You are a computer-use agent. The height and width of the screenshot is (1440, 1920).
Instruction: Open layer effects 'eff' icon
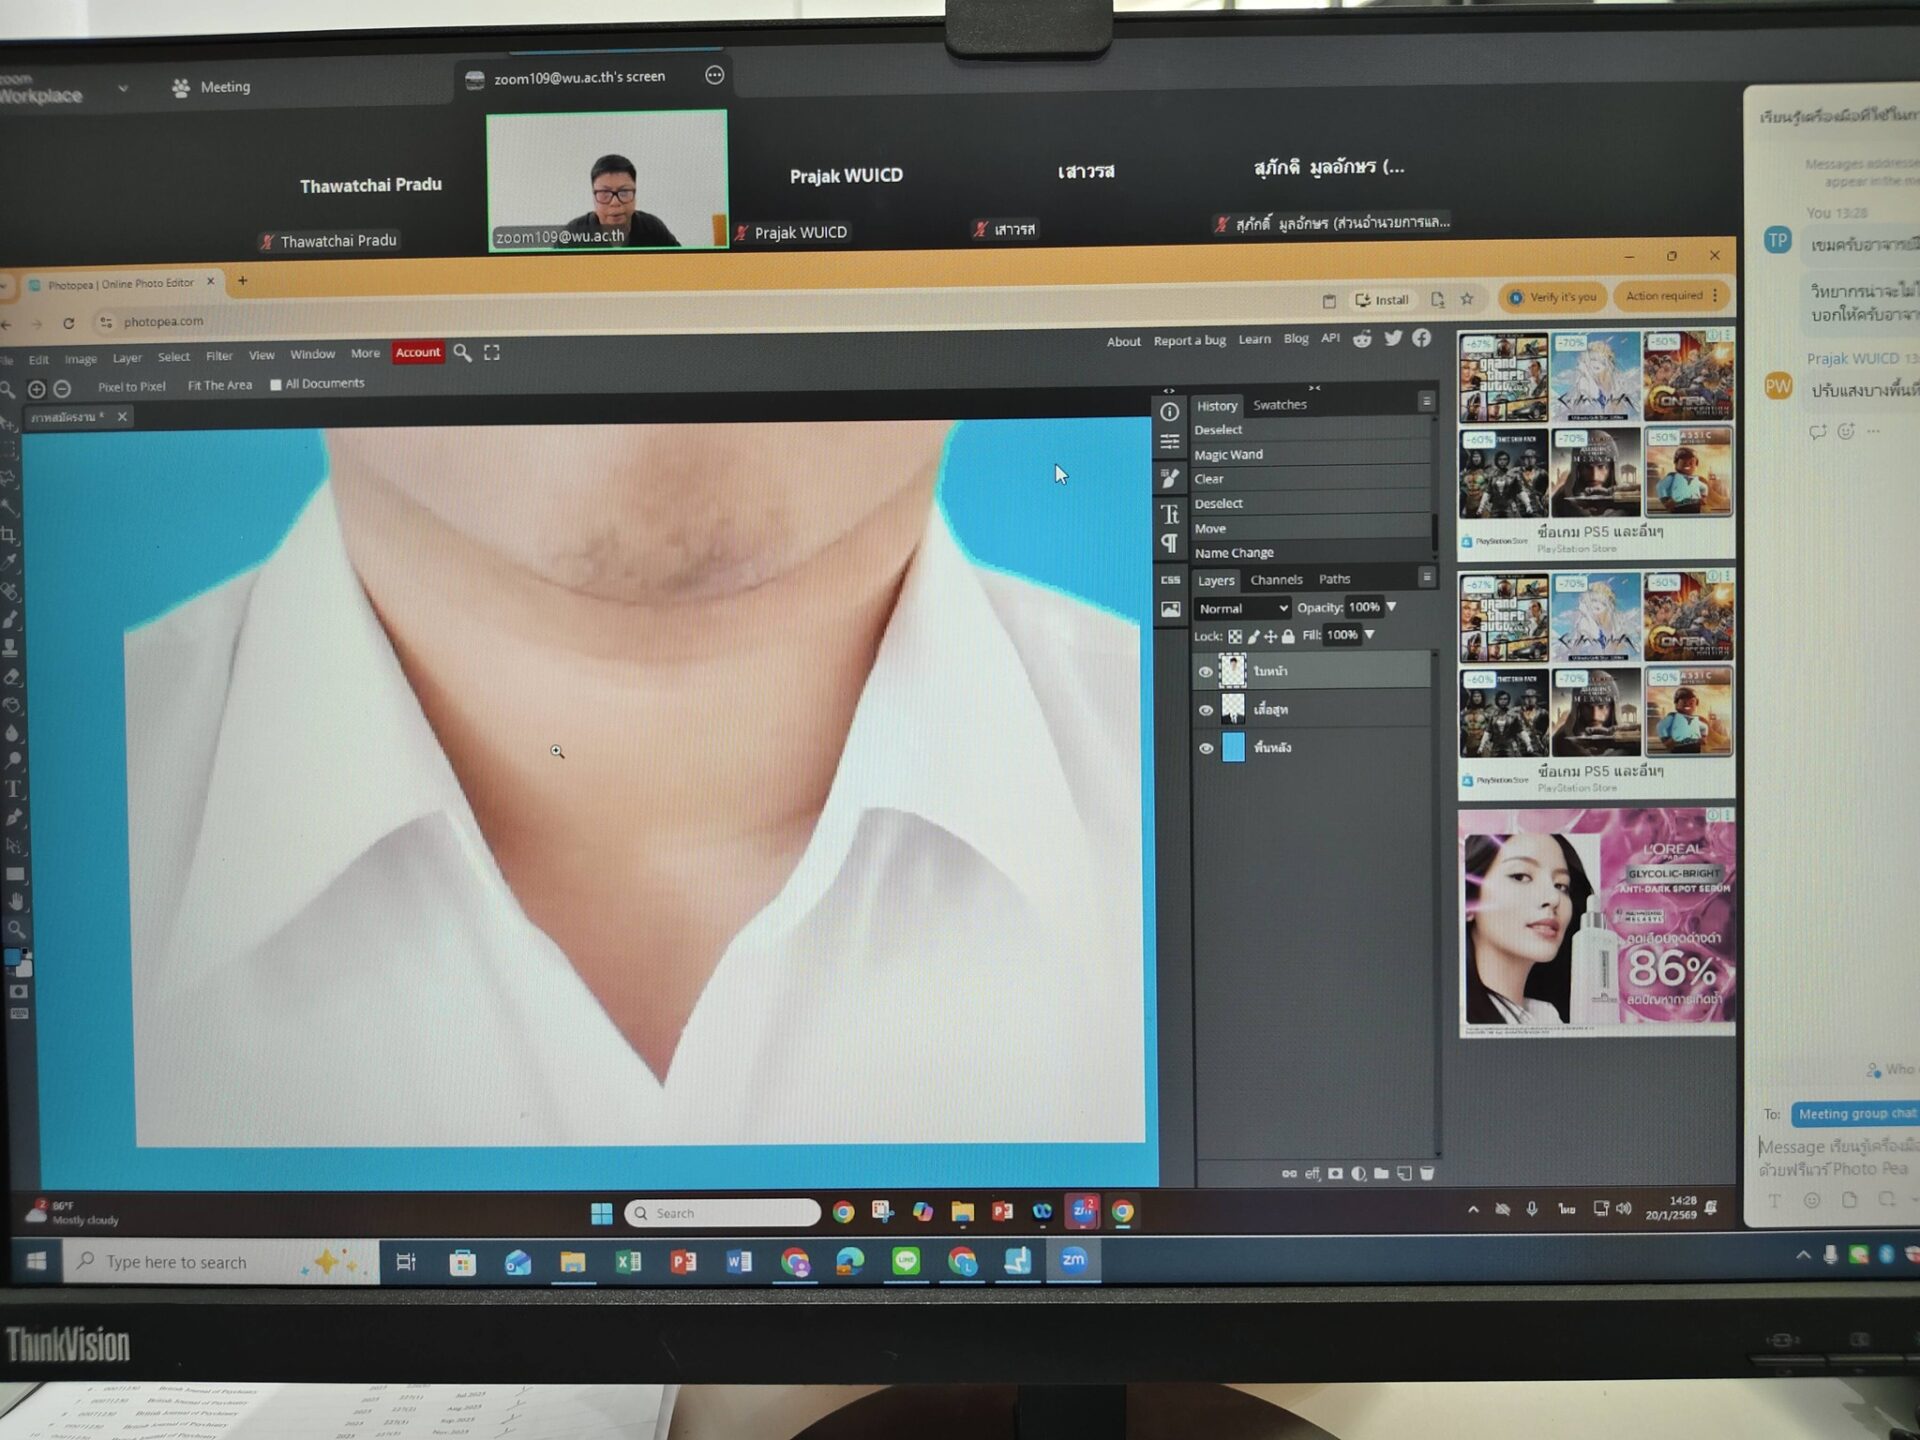click(1312, 1174)
